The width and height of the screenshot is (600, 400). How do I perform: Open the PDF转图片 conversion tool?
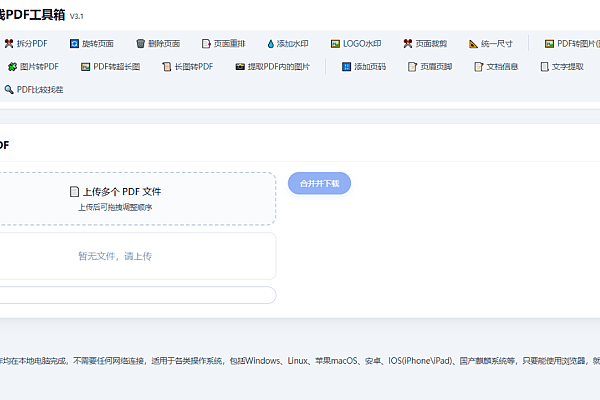tap(572, 44)
